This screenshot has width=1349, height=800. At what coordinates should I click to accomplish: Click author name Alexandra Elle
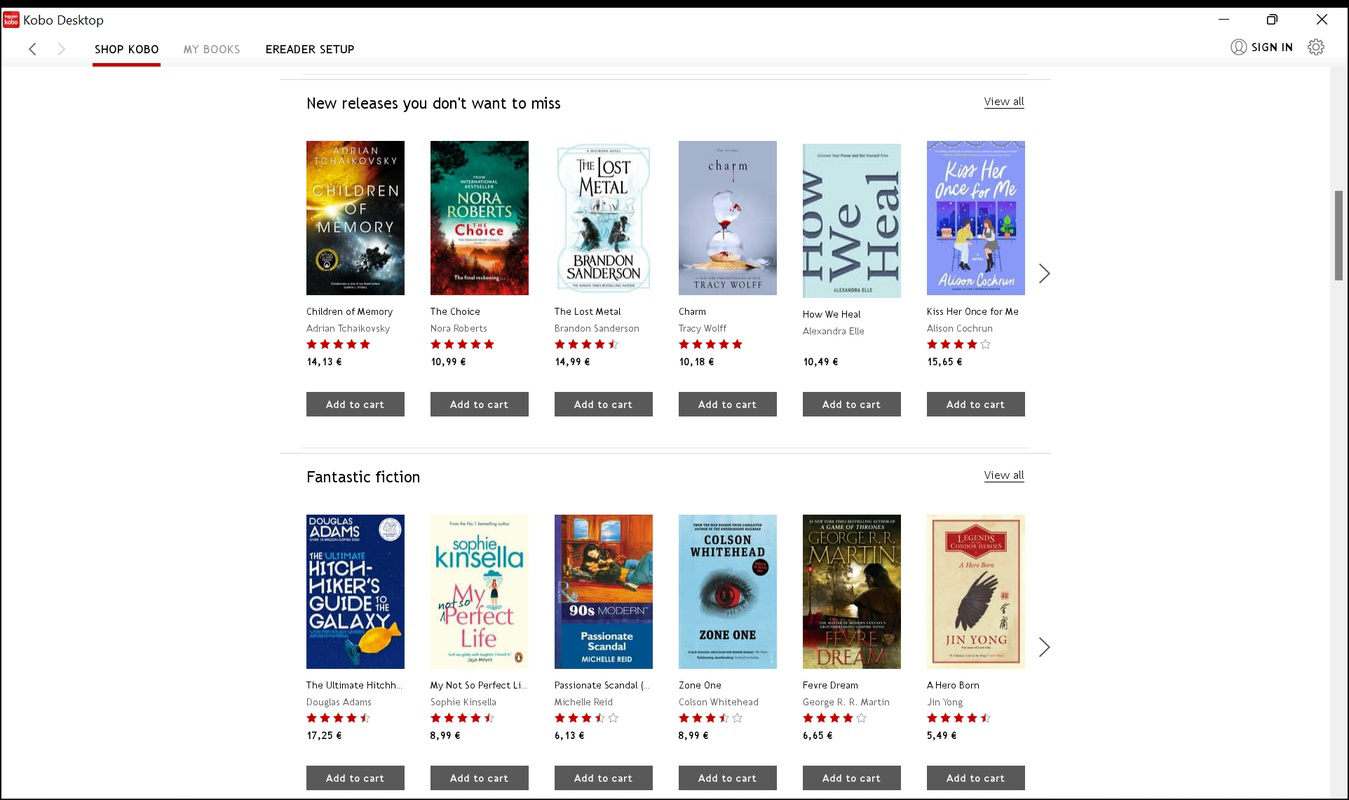click(x=833, y=331)
